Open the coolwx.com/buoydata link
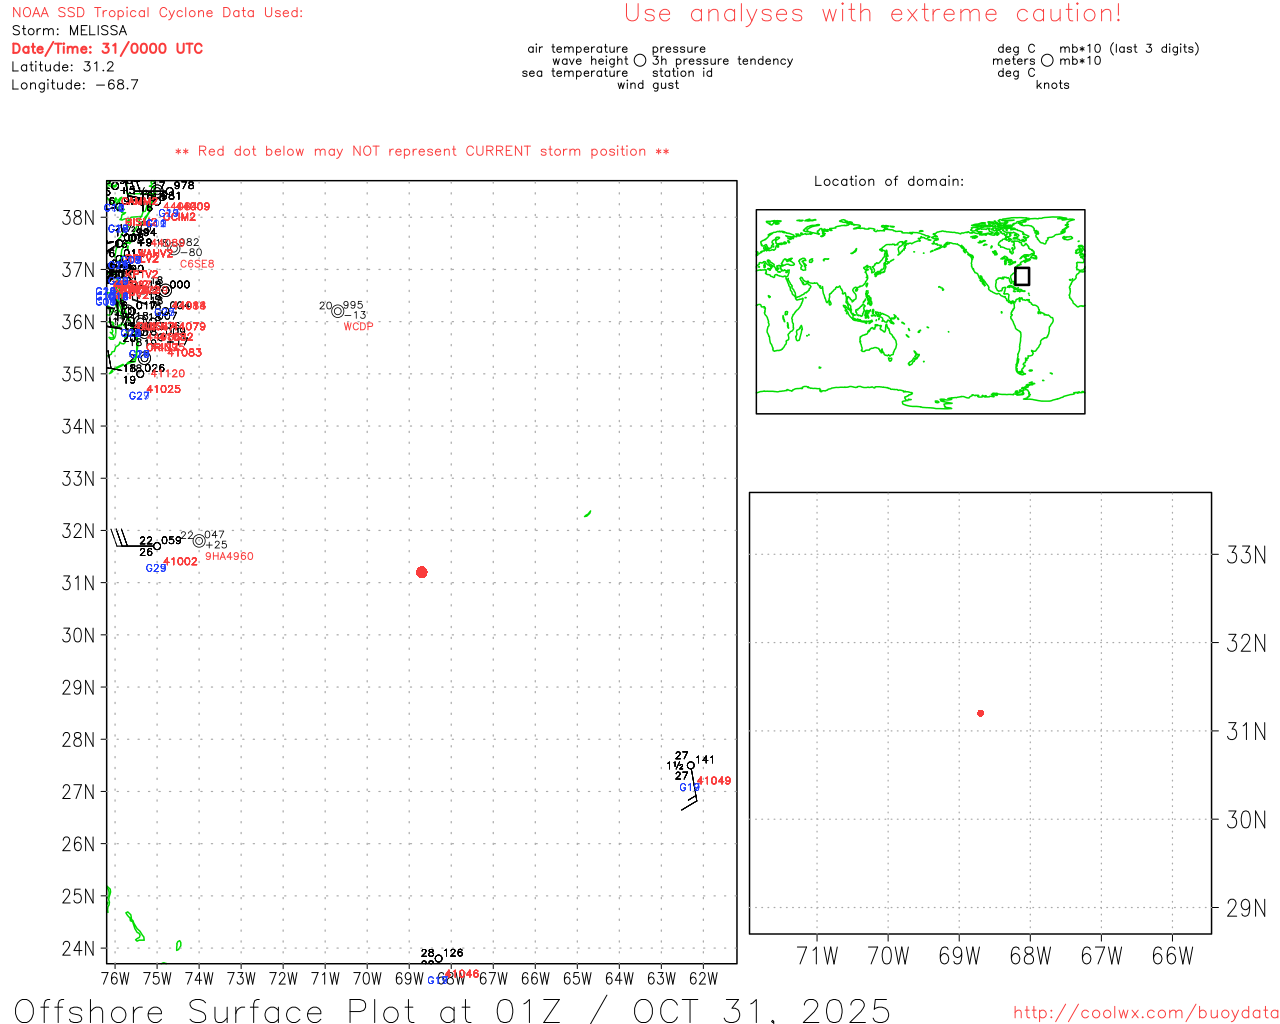 coord(1146,1013)
